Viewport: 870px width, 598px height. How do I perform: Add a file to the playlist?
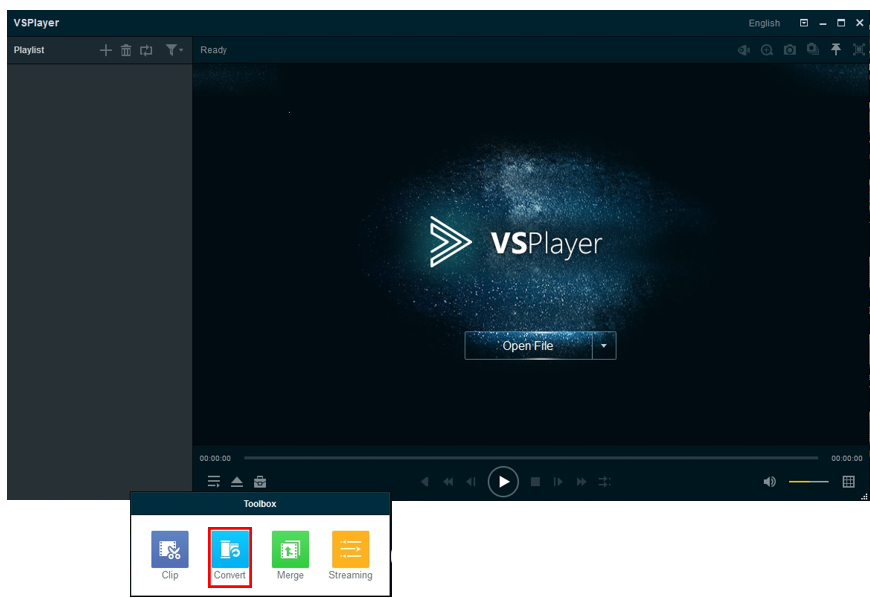pyautogui.click(x=106, y=50)
